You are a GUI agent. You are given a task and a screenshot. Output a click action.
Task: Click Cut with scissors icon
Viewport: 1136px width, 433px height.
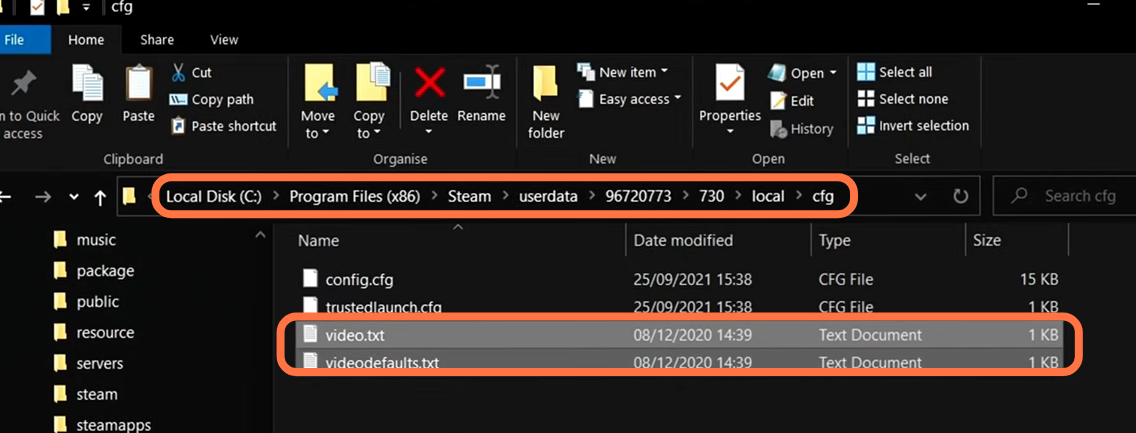coord(191,72)
